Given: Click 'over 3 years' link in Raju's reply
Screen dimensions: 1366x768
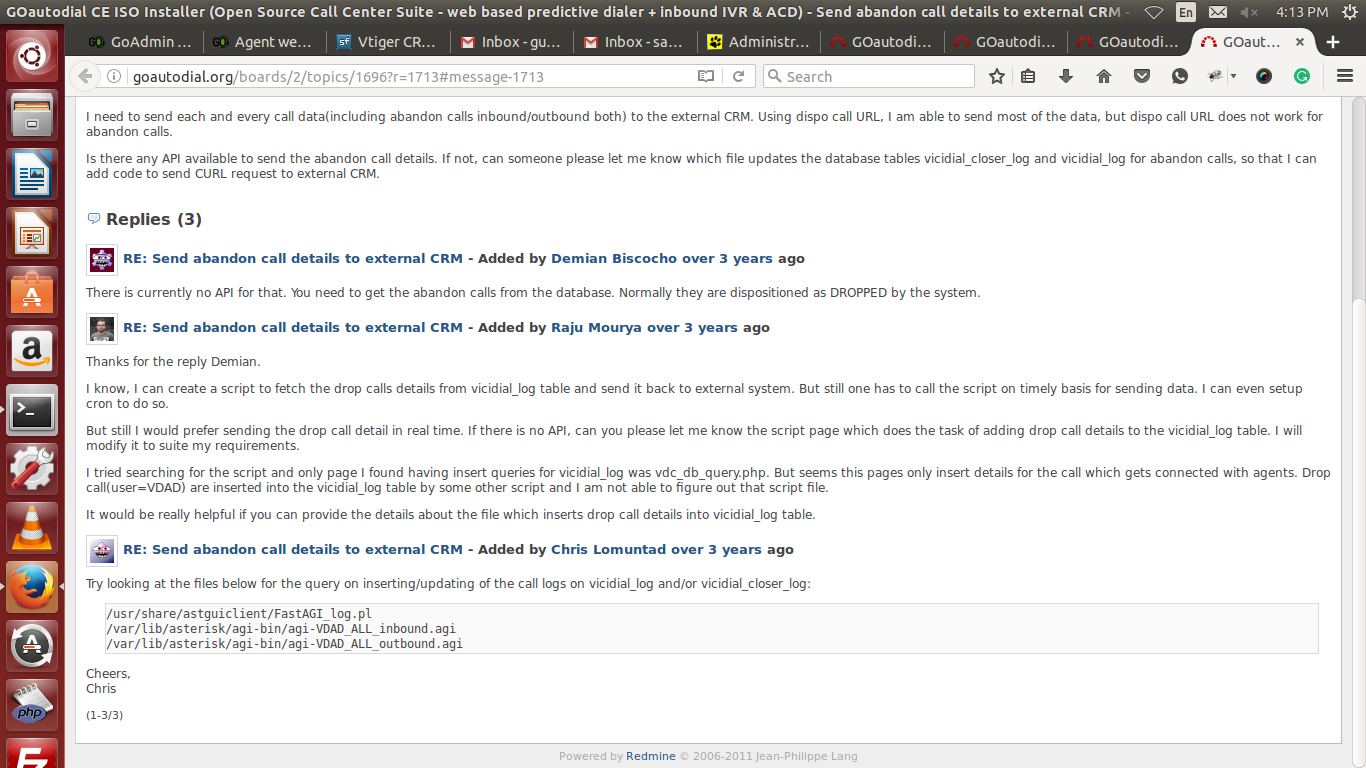Looking at the screenshot, I should pos(692,327).
